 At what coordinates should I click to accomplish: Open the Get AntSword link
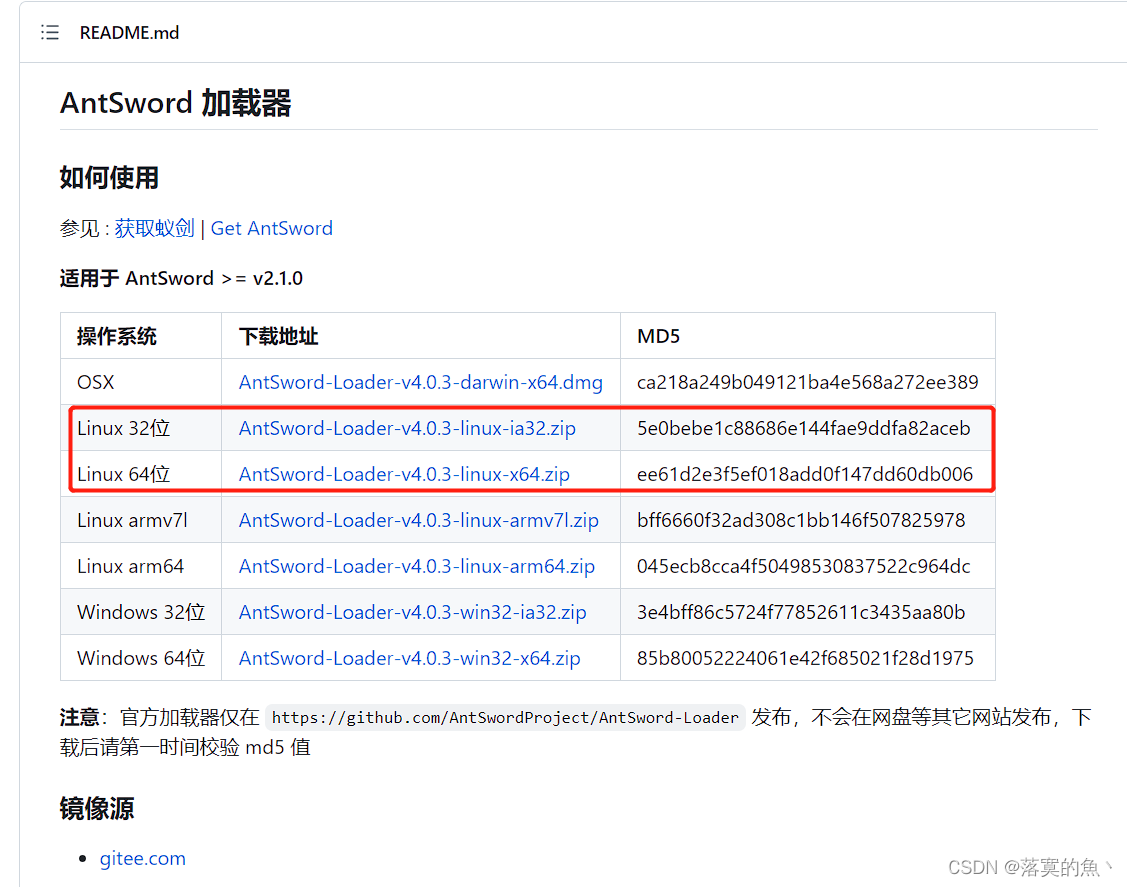click(x=271, y=228)
